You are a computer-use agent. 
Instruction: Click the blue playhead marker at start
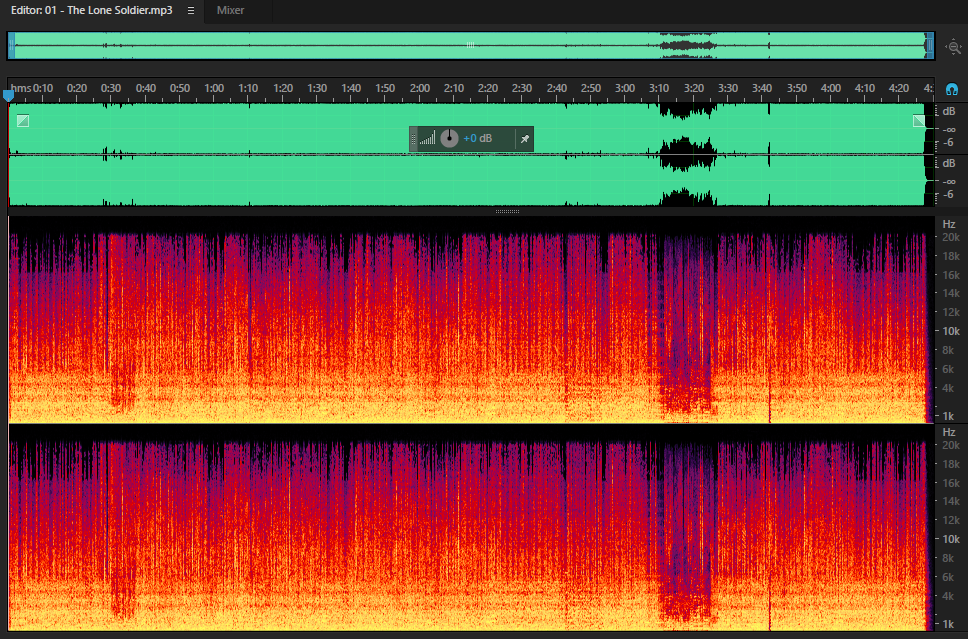click(8, 95)
